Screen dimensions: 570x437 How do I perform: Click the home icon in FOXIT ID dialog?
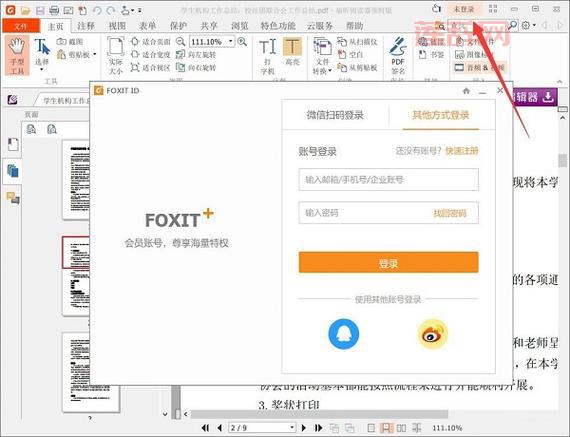tap(466, 91)
